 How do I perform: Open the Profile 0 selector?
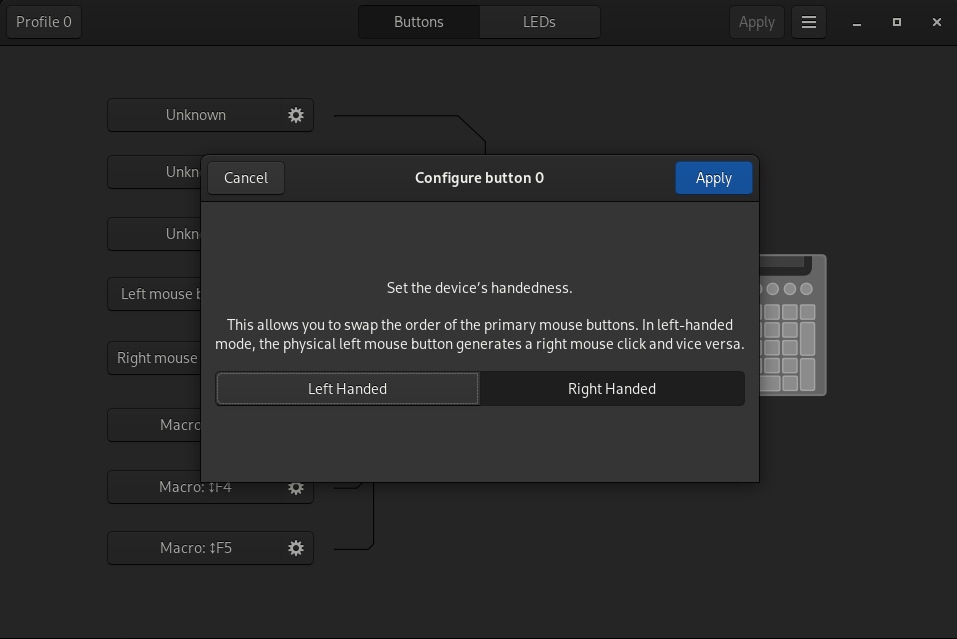pos(43,21)
